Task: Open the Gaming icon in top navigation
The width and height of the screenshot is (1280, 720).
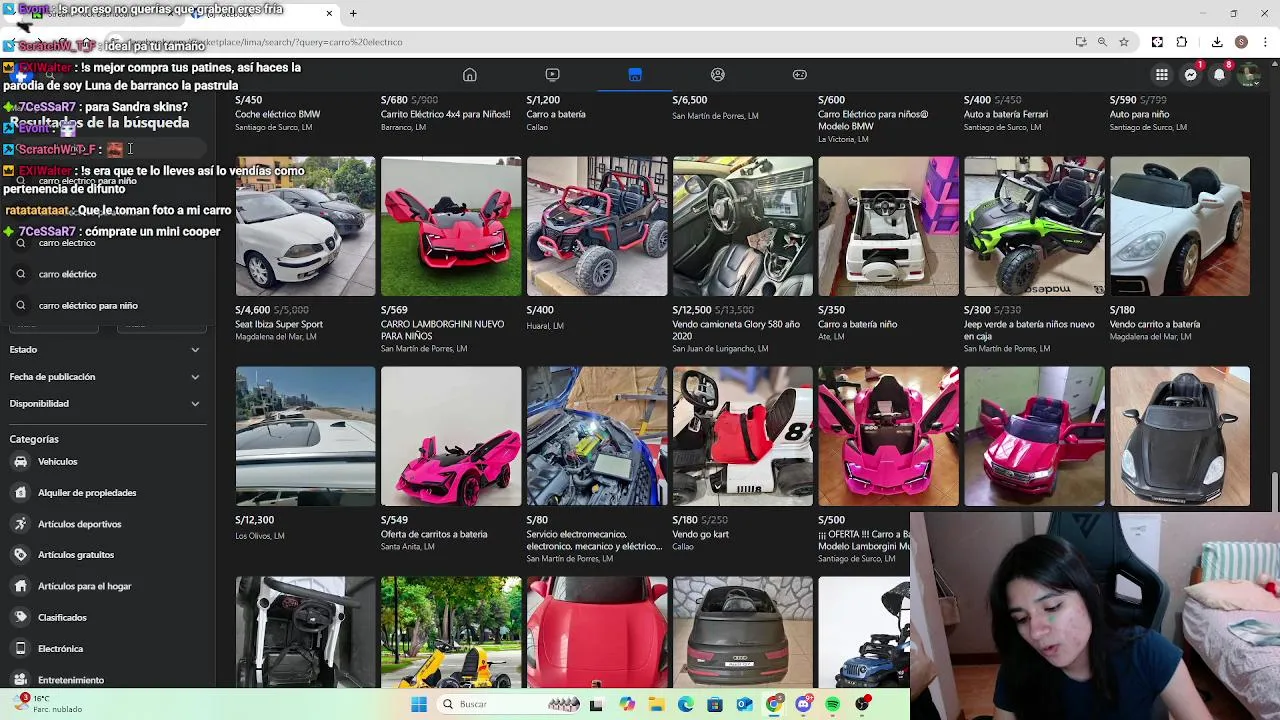Action: click(800, 75)
